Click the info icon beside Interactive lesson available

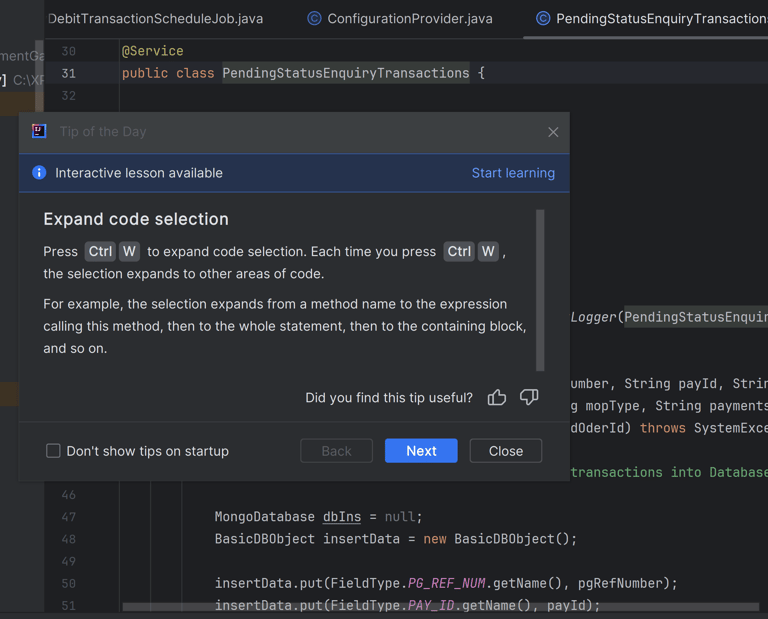coord(39,173)
